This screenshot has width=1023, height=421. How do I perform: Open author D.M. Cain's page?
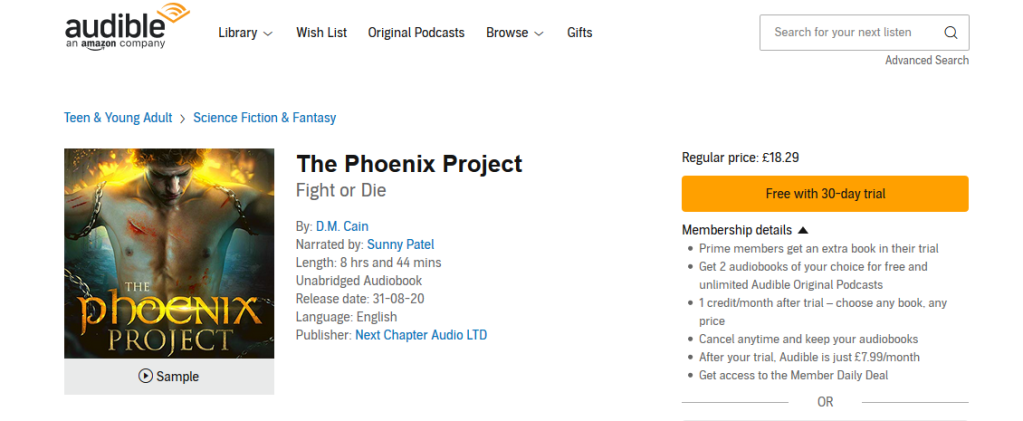click(x=342, y=226)
